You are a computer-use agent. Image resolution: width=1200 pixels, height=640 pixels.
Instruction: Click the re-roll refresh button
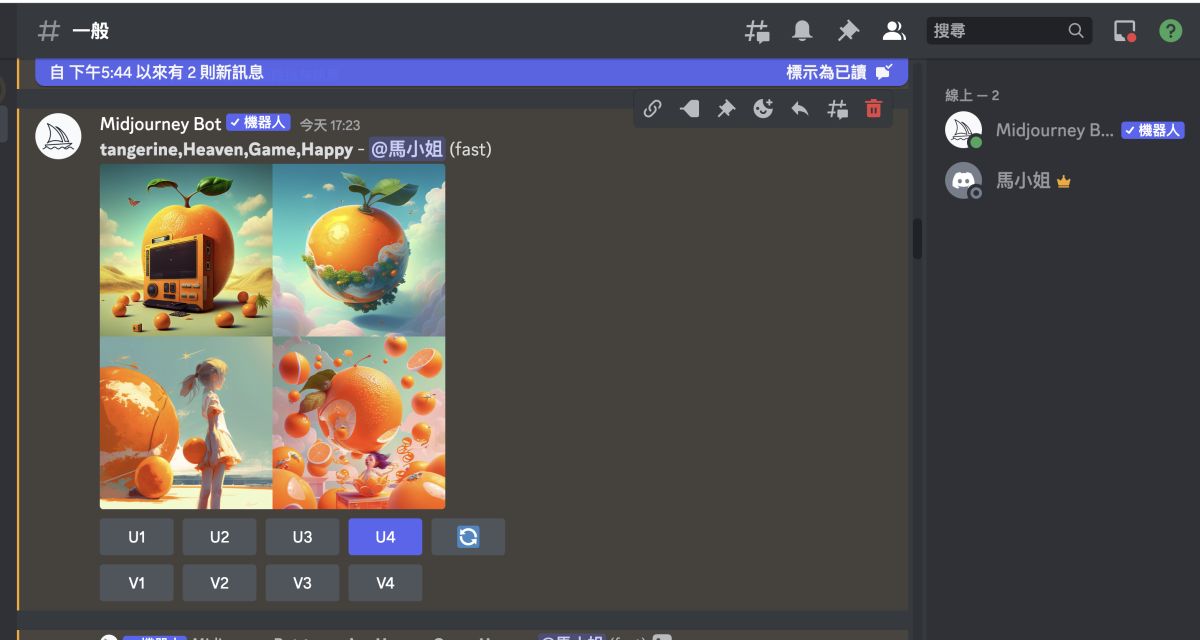pos(468,537)
